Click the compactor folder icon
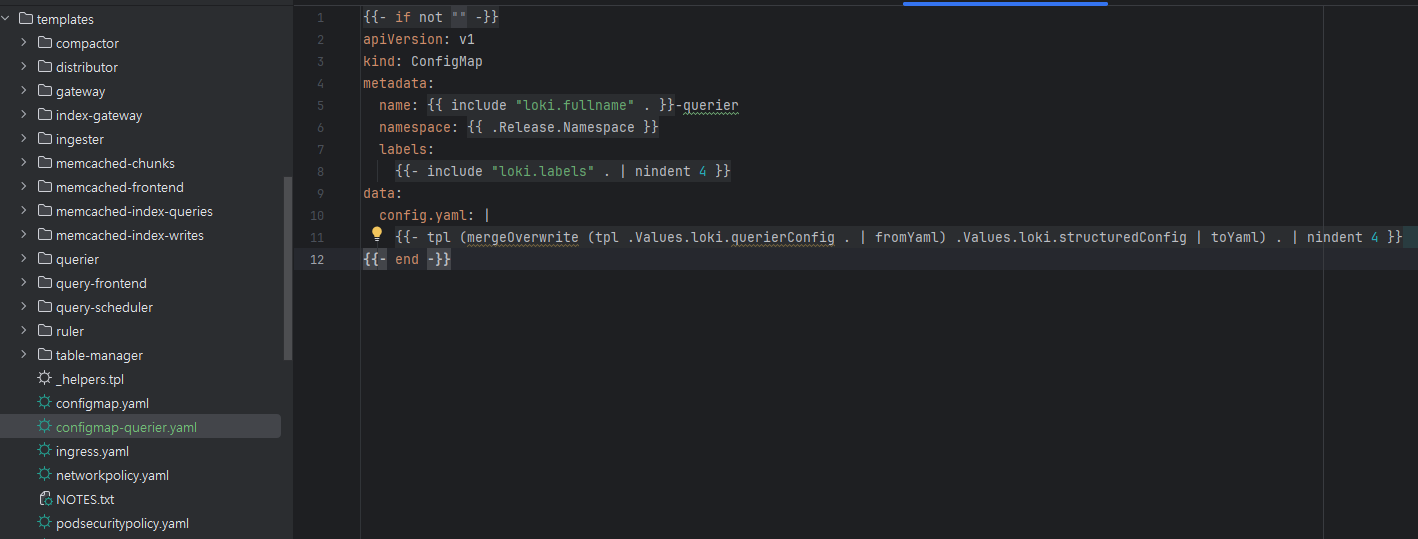Image resolution: width=1418 pixels, height=539 pixels. click(45, 43)
